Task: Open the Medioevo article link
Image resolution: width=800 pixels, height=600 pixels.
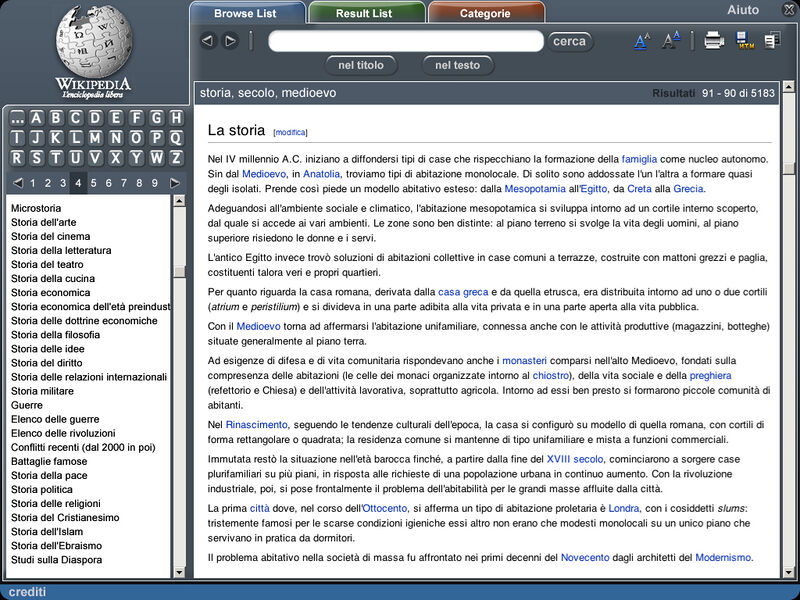Action: tap(263, 173)
